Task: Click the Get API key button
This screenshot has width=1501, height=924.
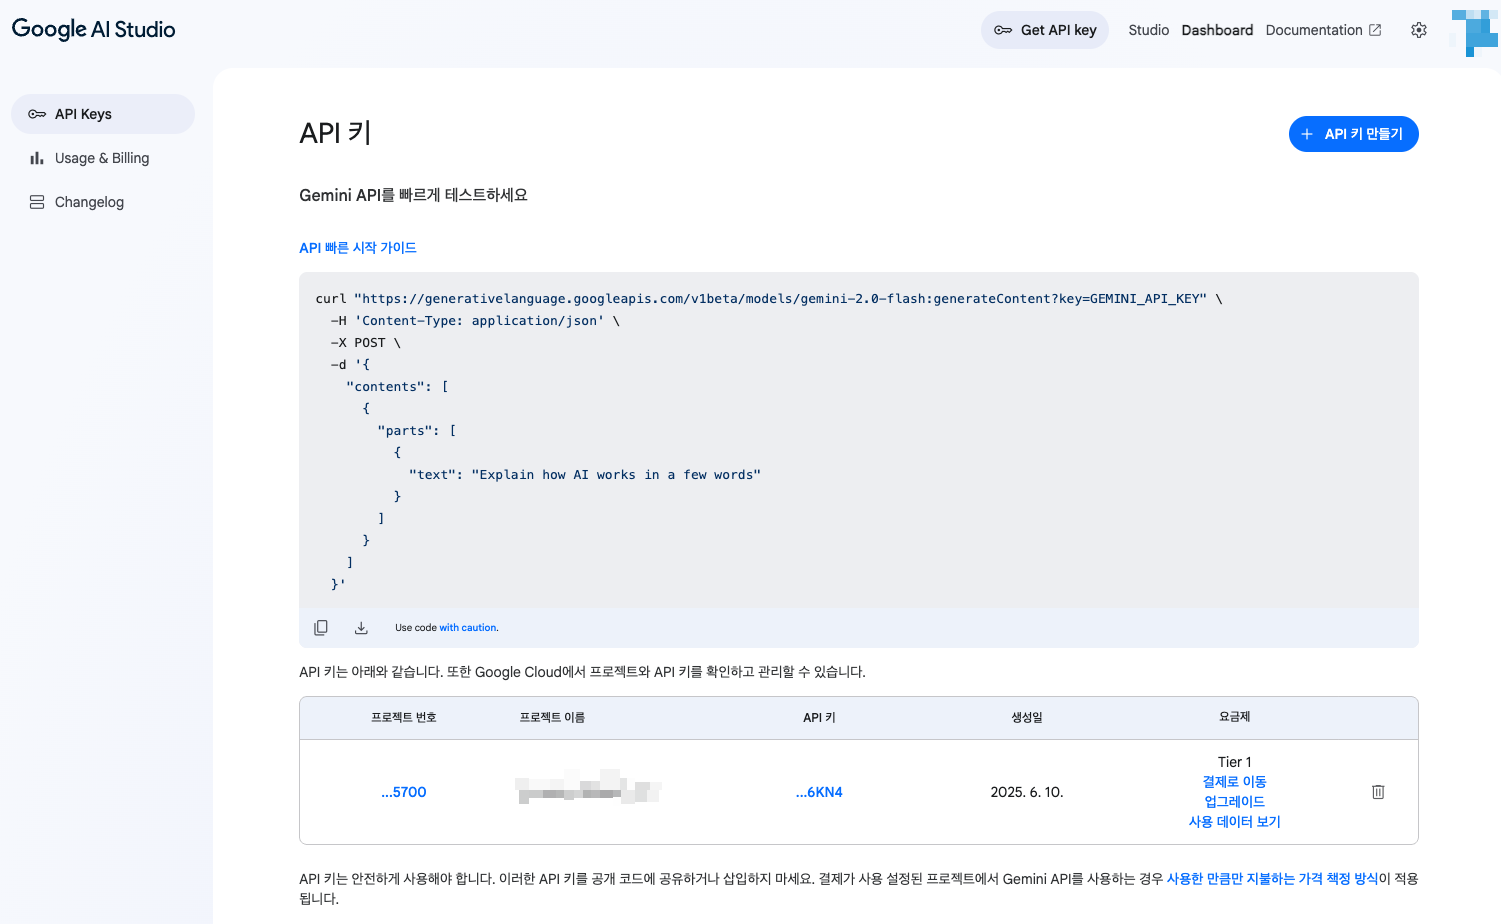Action: 1044,30
